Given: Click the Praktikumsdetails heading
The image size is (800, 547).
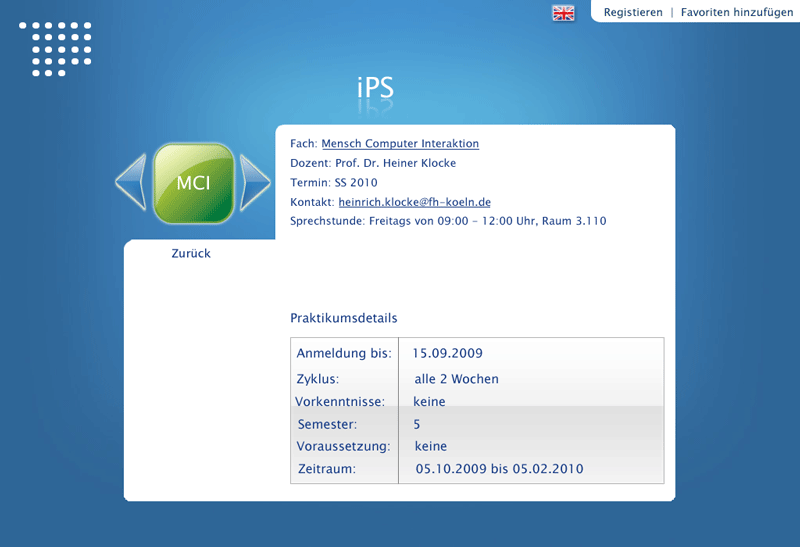Looking at the screenshot, I should (343, 319).
